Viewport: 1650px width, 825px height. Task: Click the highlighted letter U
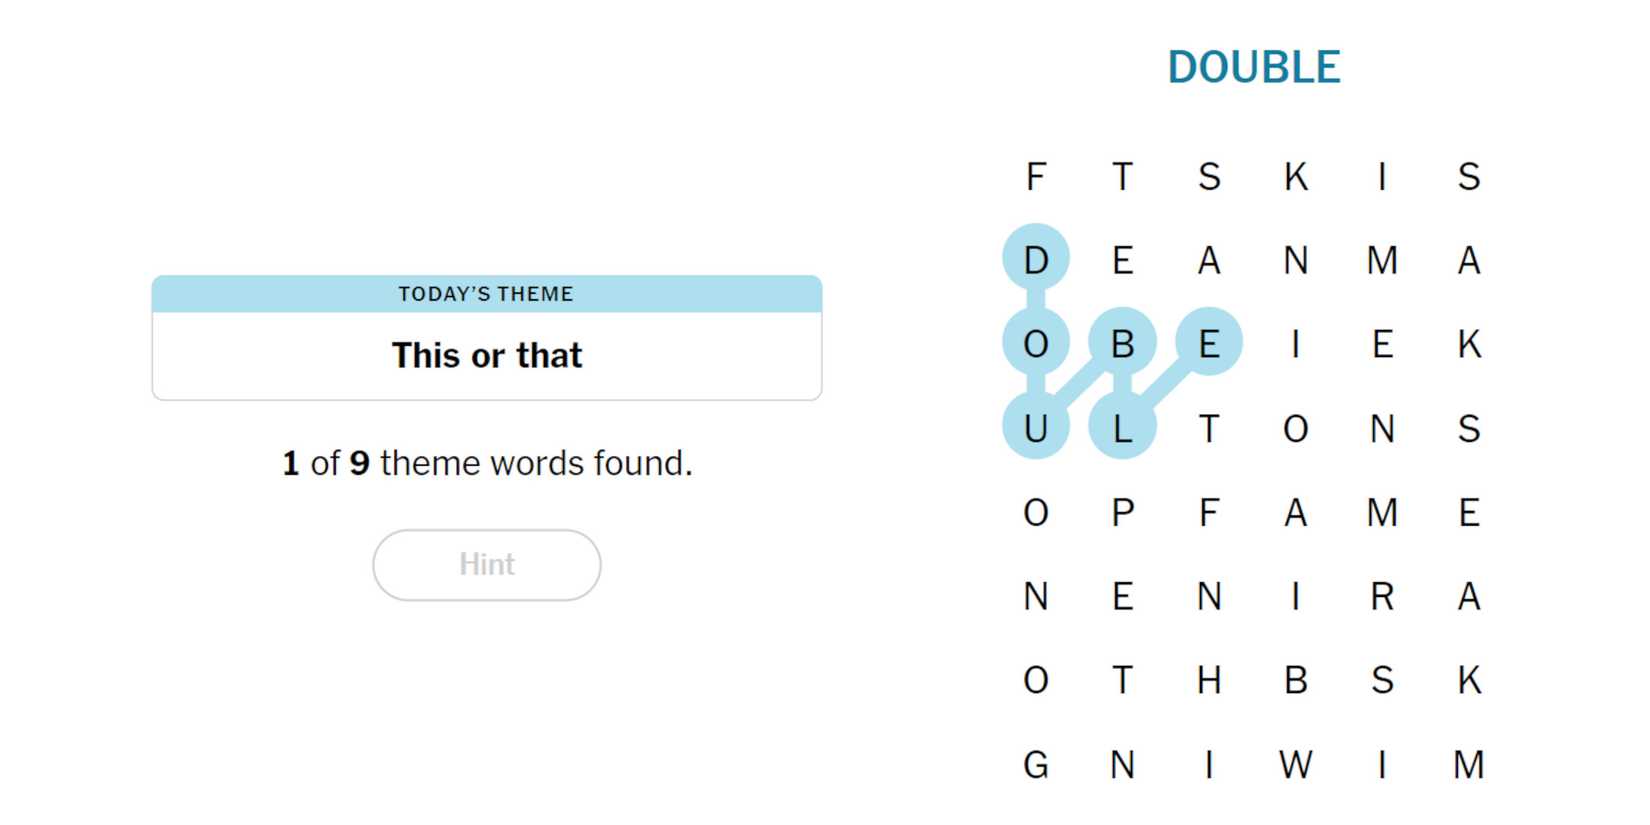(1036, 428)
